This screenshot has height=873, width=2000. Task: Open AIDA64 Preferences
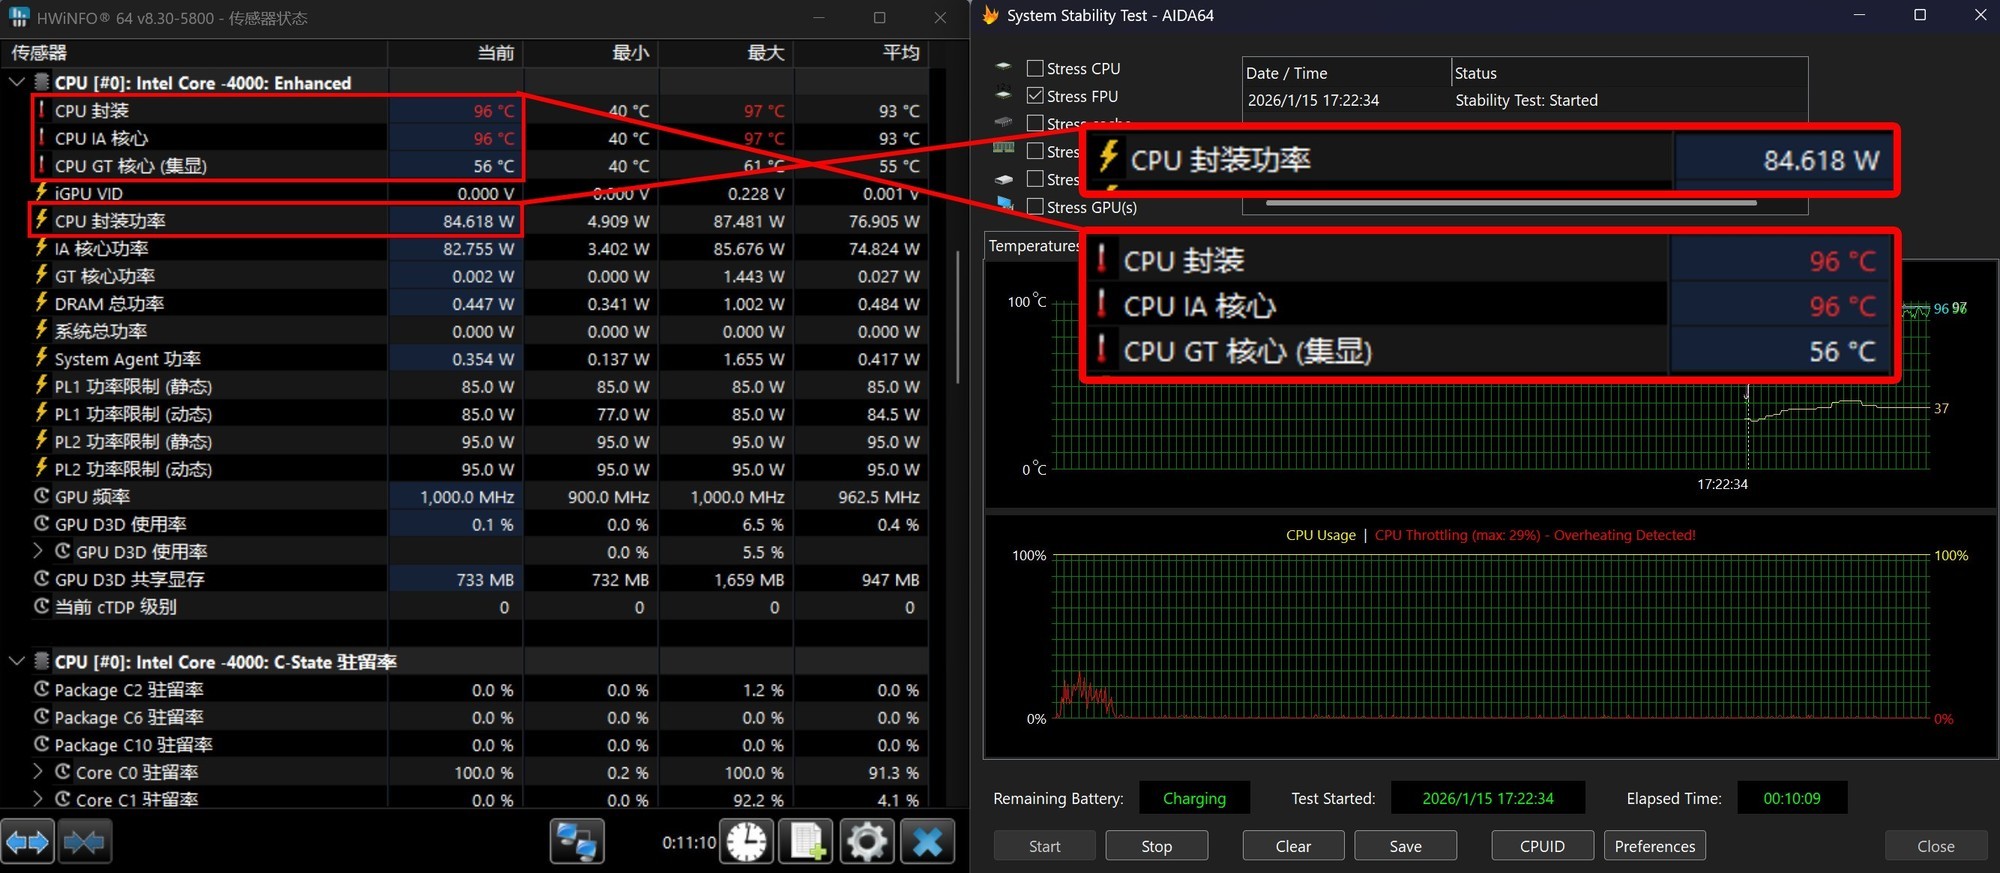[x=1655, y=846]
